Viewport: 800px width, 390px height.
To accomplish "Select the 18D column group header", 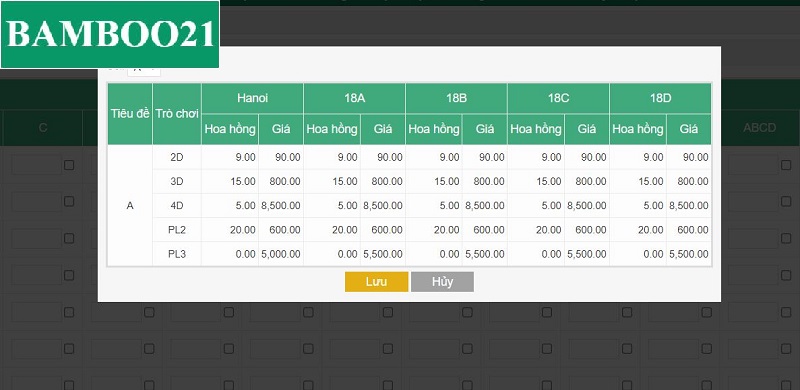I will (660, 99).
